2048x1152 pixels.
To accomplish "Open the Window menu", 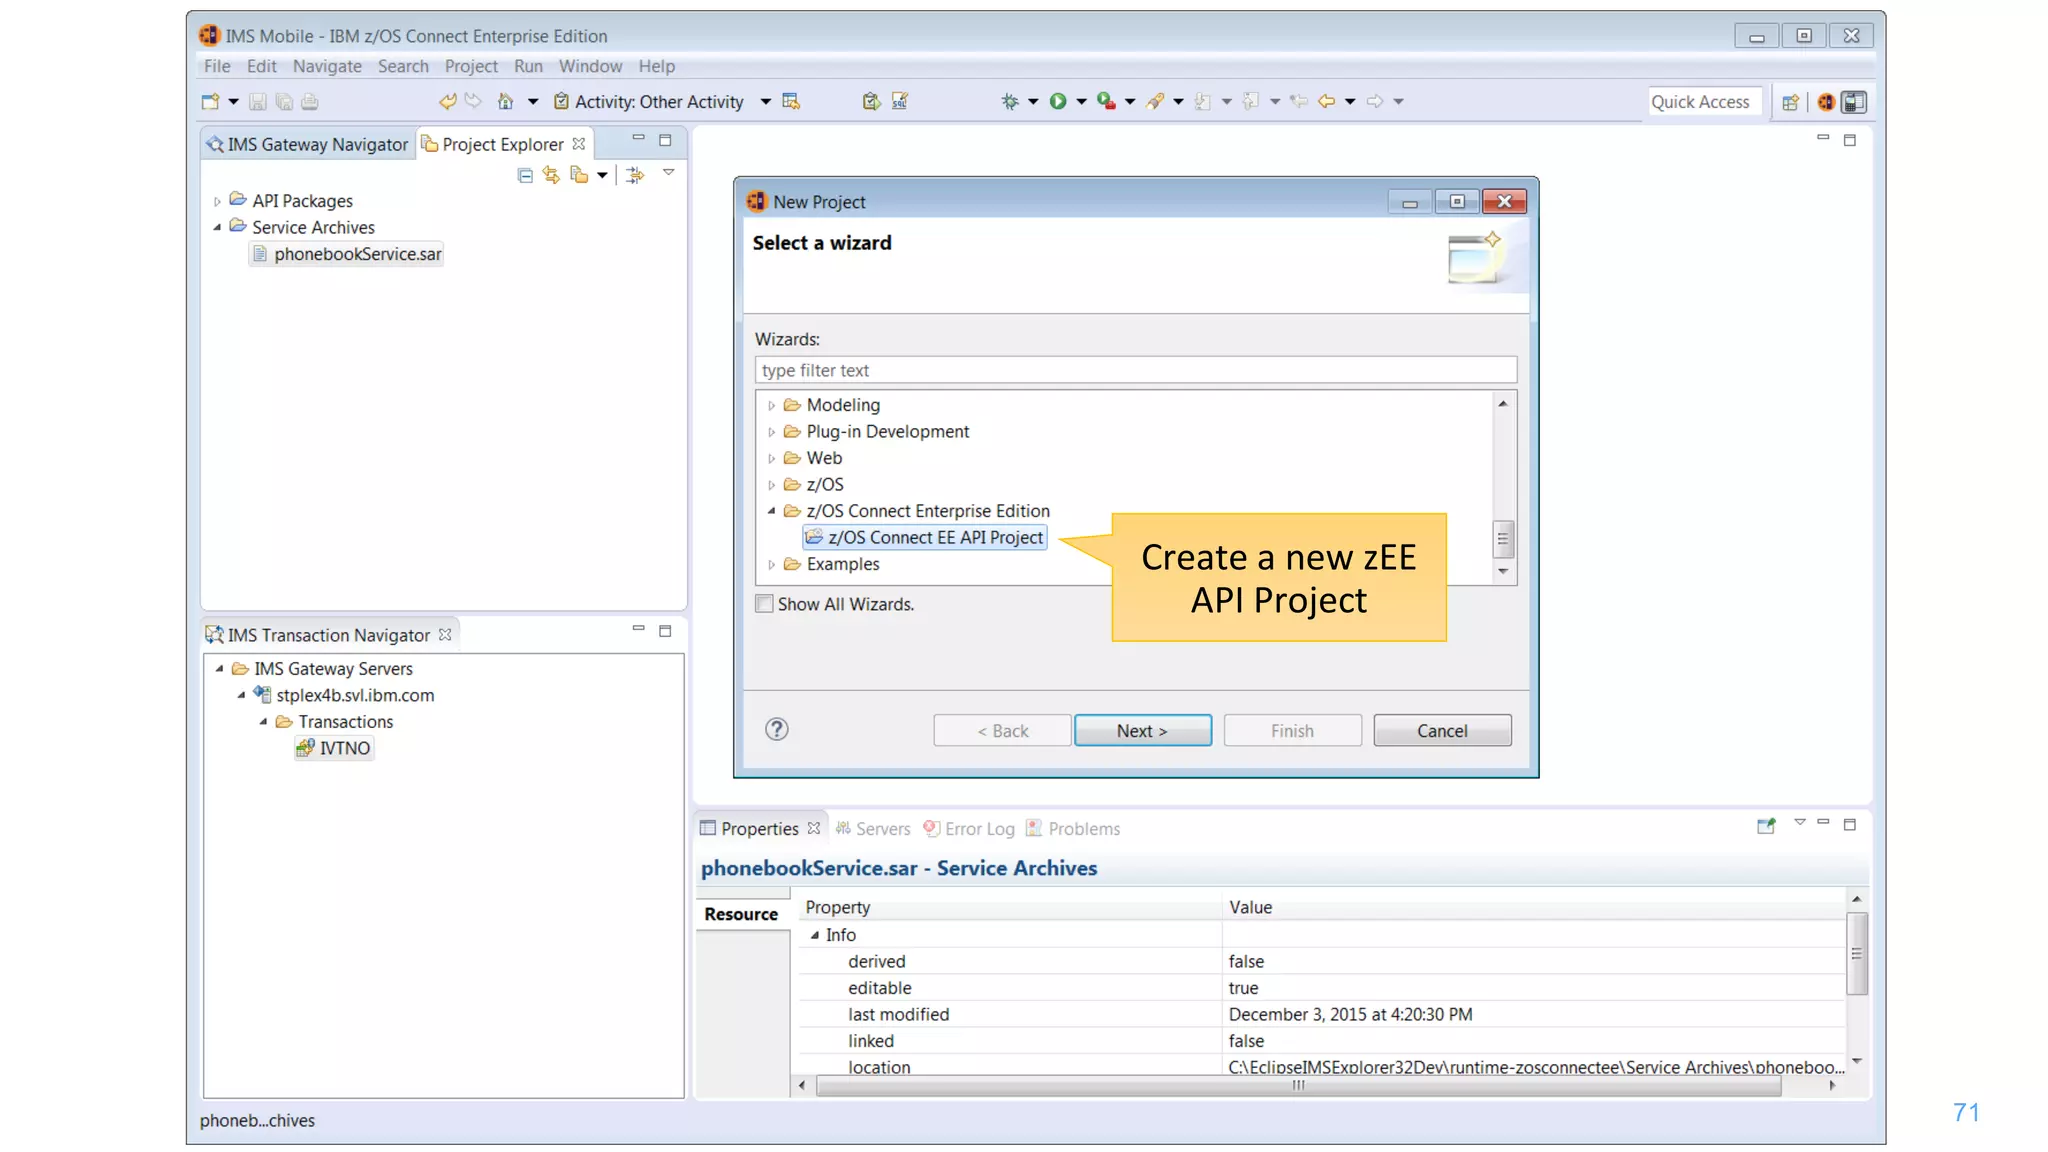I will [x=590, y=66].
